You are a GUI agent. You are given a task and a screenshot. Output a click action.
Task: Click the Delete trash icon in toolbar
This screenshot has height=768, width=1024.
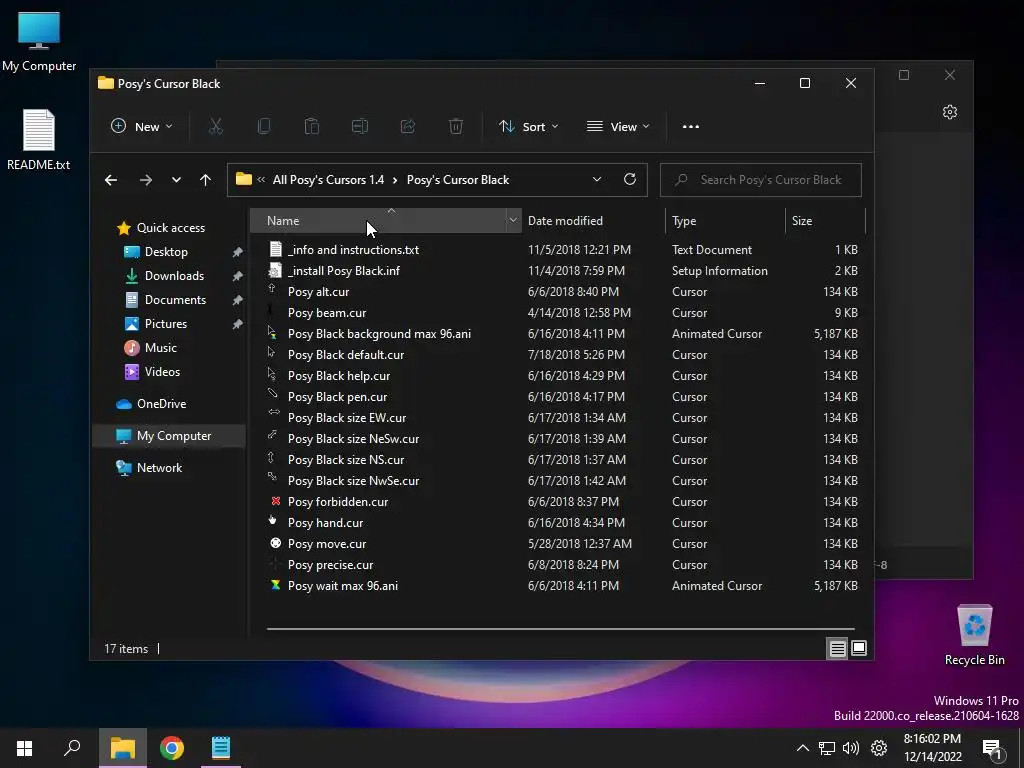coord(456,127)
